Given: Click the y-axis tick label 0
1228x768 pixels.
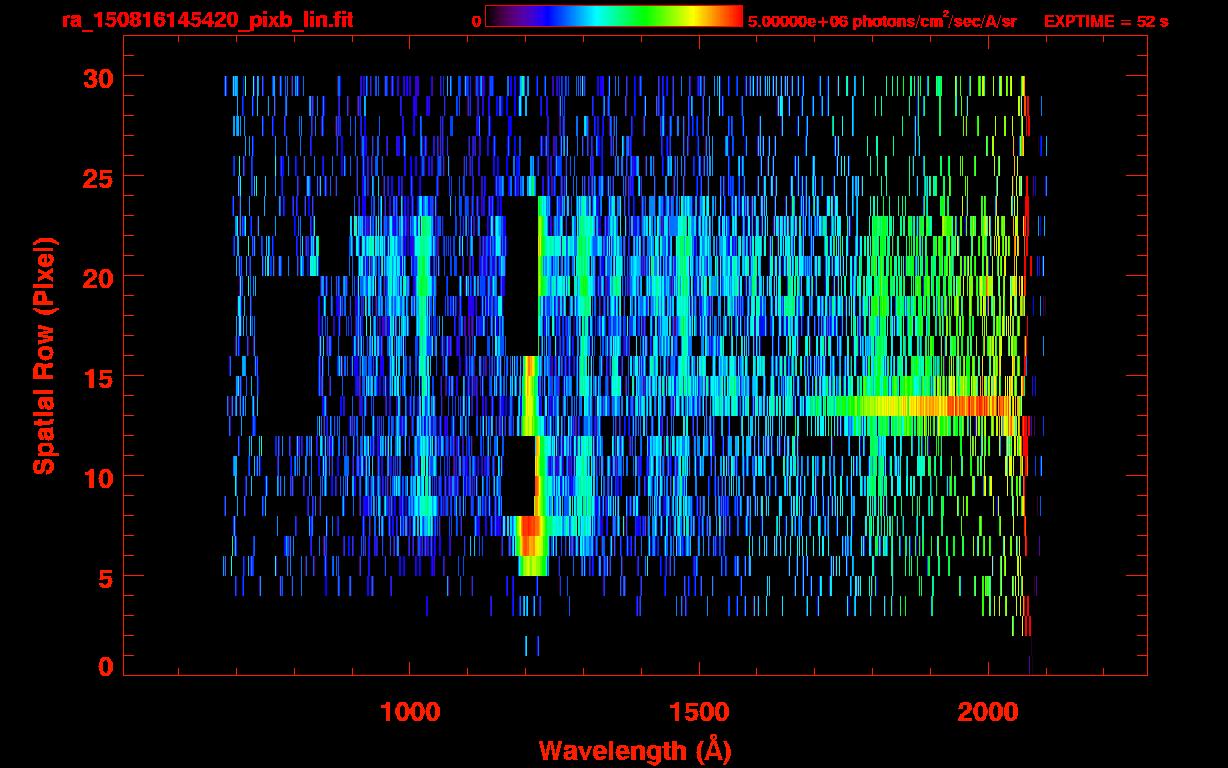Looking at the screenshot, I should coord(104,666).
